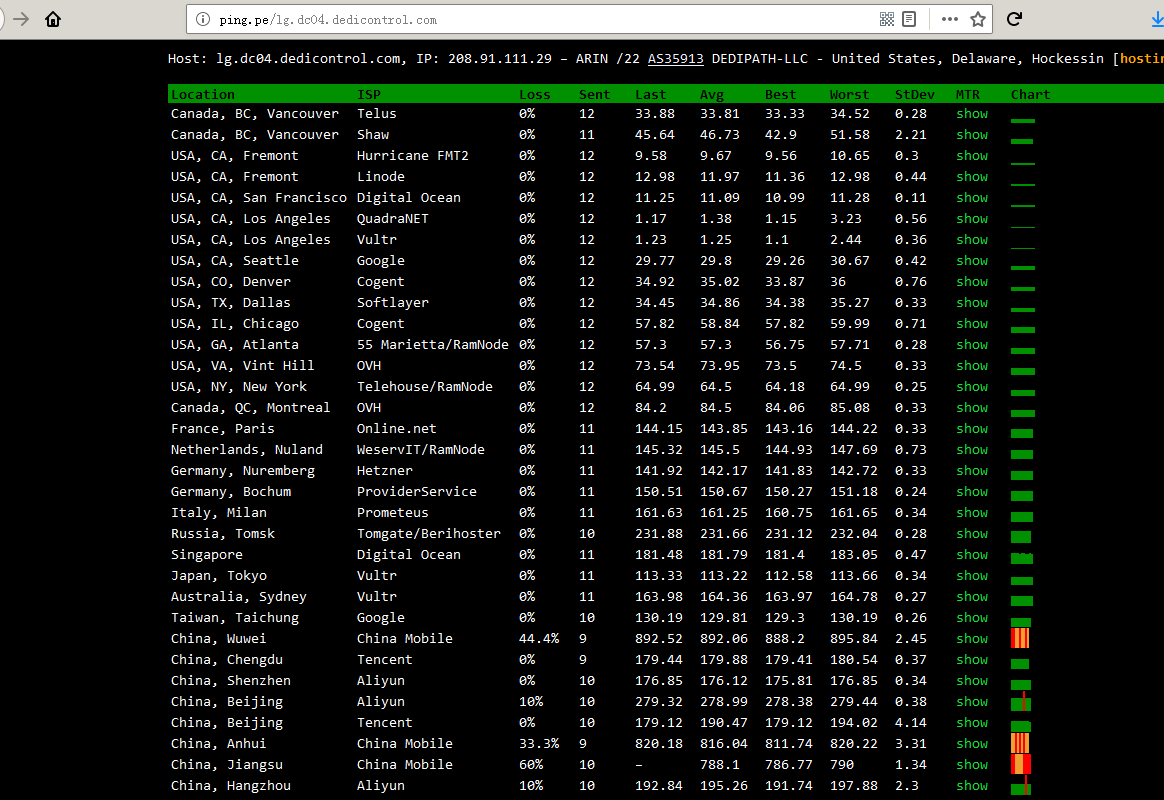The image size is (1164, 800).
Task: Show MTR for San Francisco Digital Ocean row
Action: tap(972, 197)
